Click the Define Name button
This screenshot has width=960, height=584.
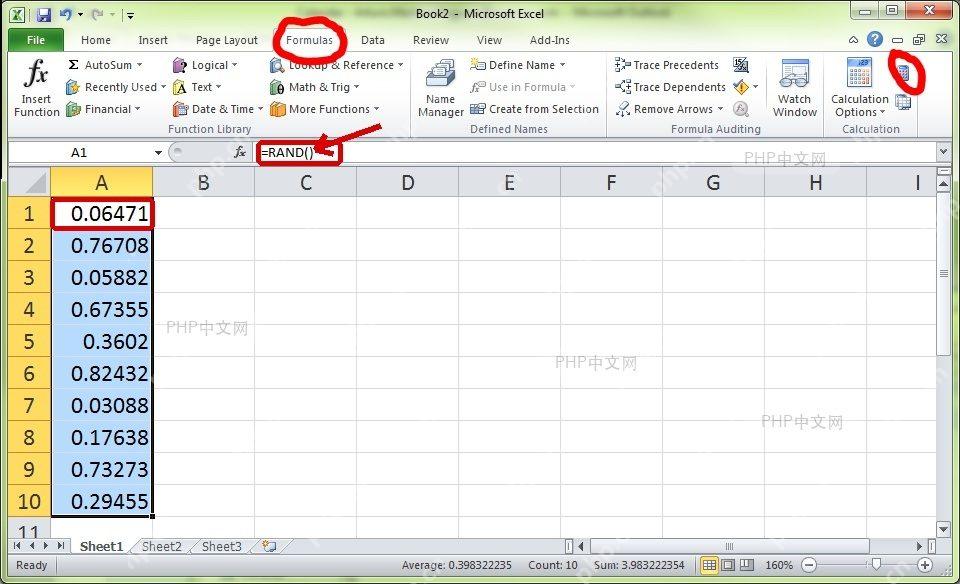(x=518, y=65)
